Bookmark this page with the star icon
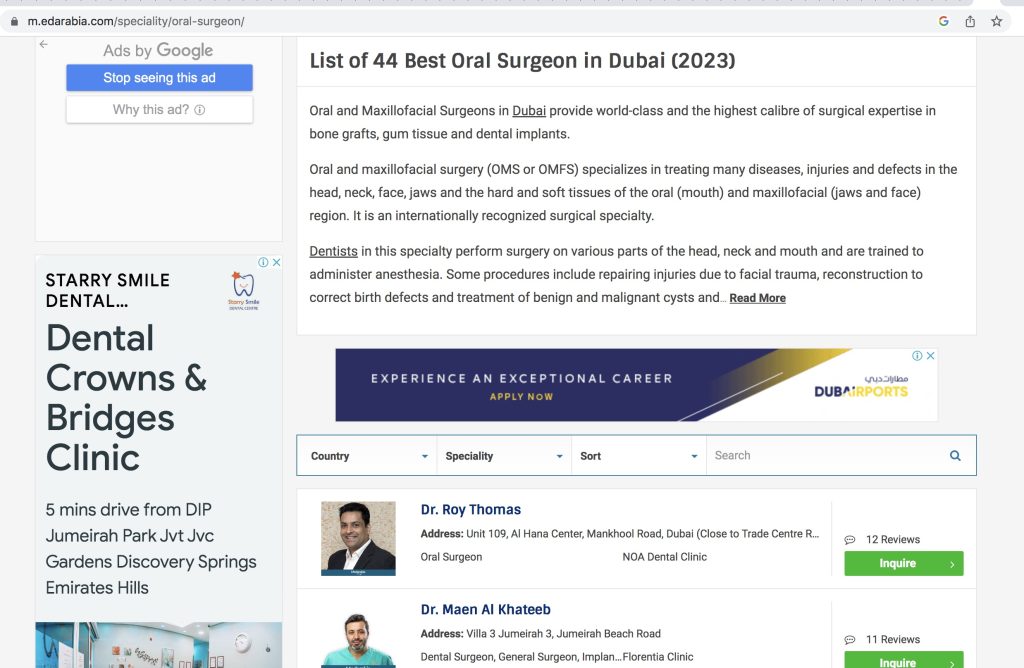Image resolution: width=1024 pixels, height=668 pixels. pos(996,22)
